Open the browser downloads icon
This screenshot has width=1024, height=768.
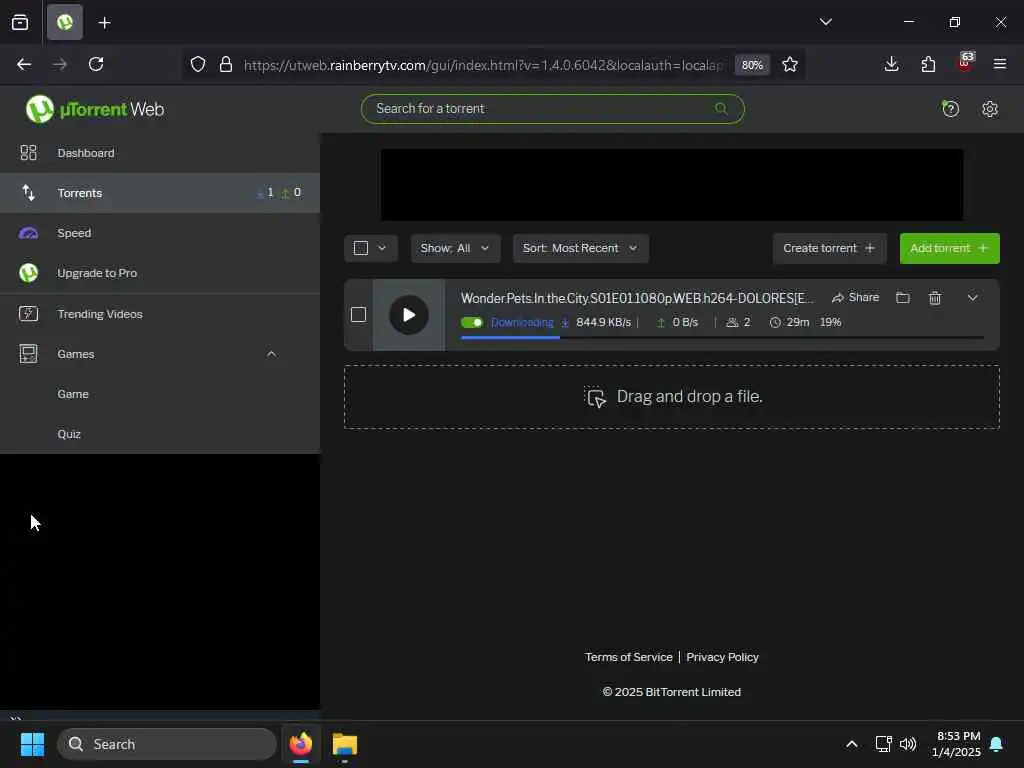[x=891, y=64]
